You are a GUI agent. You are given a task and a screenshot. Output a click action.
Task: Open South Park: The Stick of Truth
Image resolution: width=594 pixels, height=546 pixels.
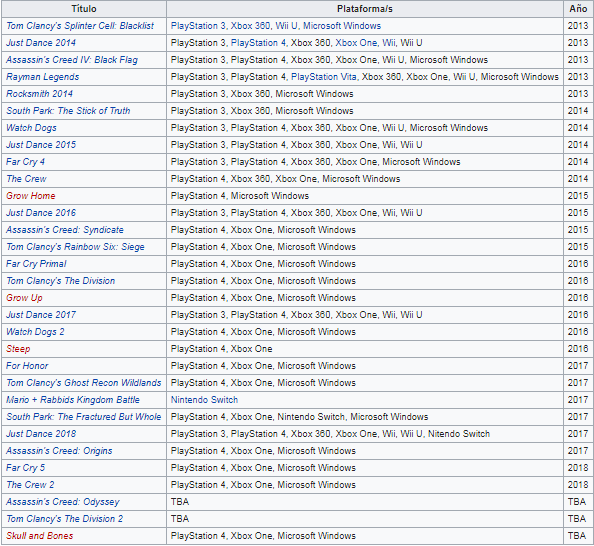[68, 111]
